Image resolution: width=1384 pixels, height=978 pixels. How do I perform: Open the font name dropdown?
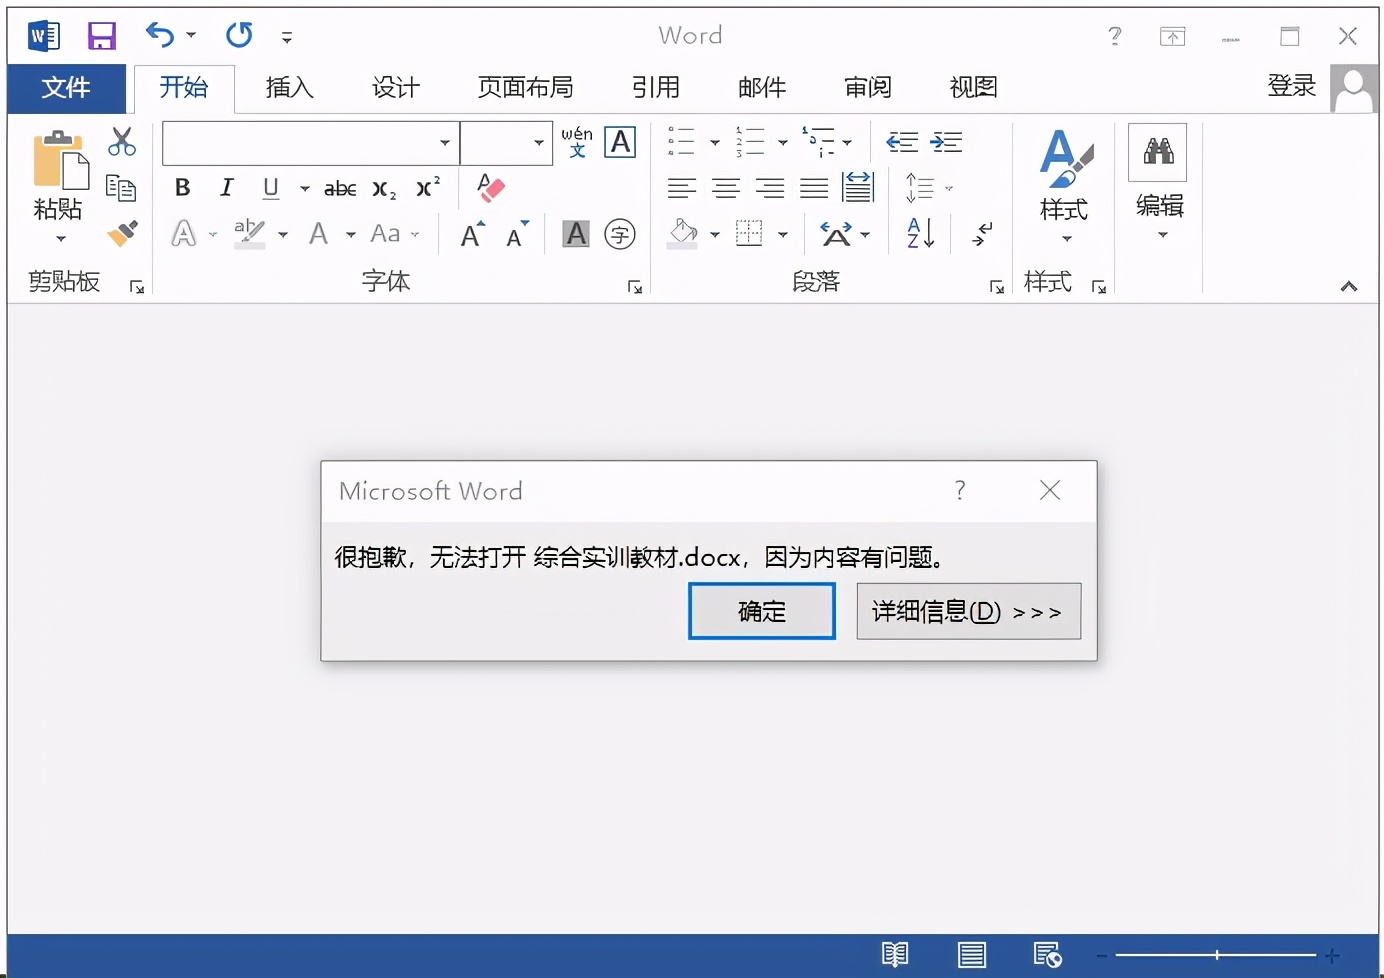click(x=445, y=143)
